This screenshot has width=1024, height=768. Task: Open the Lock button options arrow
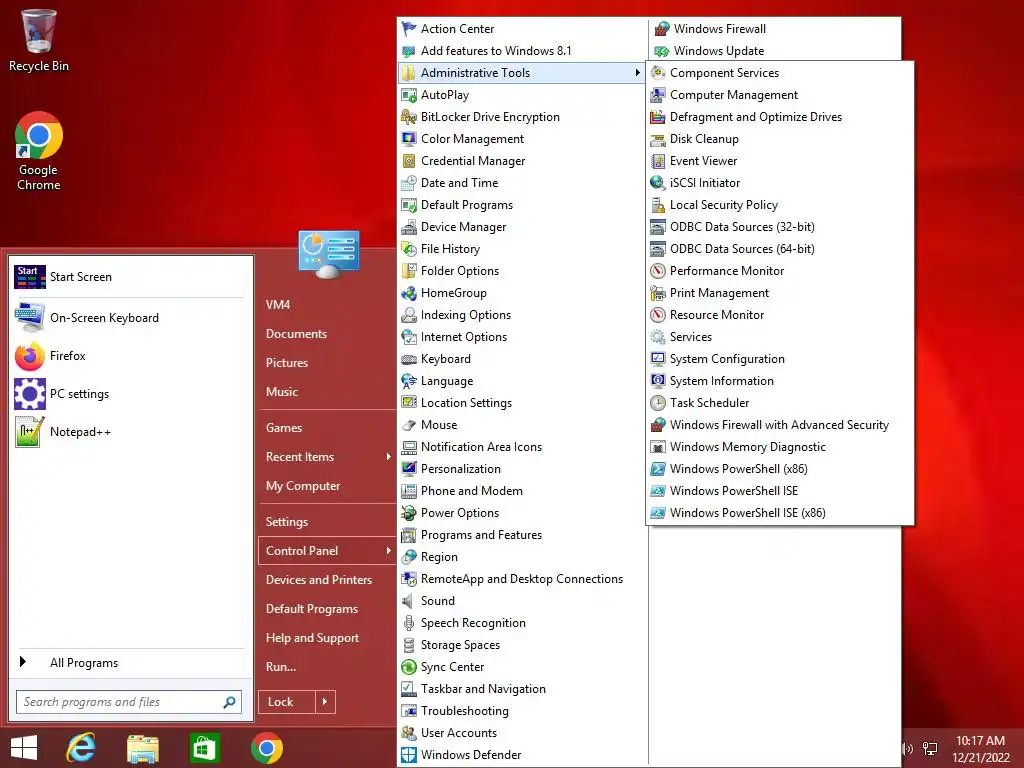[325, 702]
